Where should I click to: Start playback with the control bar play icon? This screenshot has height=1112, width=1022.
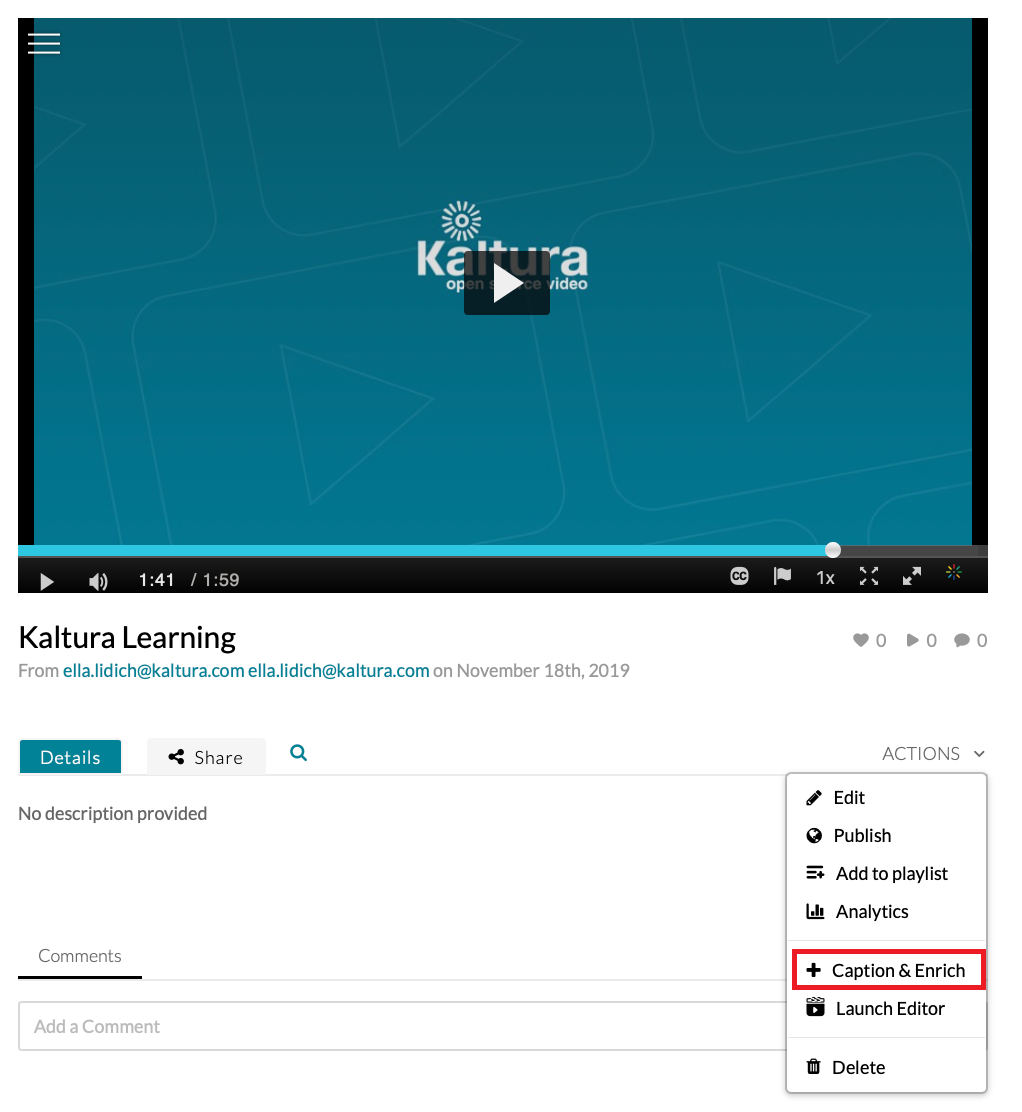click(47, 582)
